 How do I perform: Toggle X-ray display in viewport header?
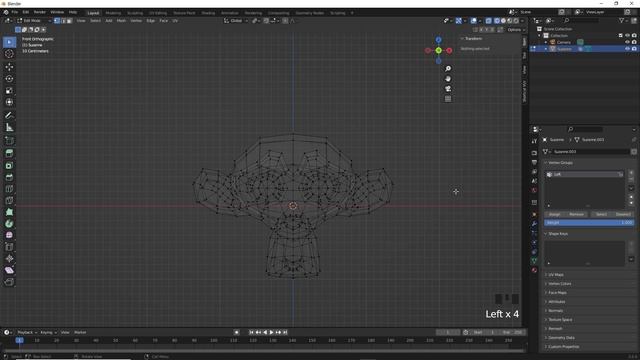(489, 20)
